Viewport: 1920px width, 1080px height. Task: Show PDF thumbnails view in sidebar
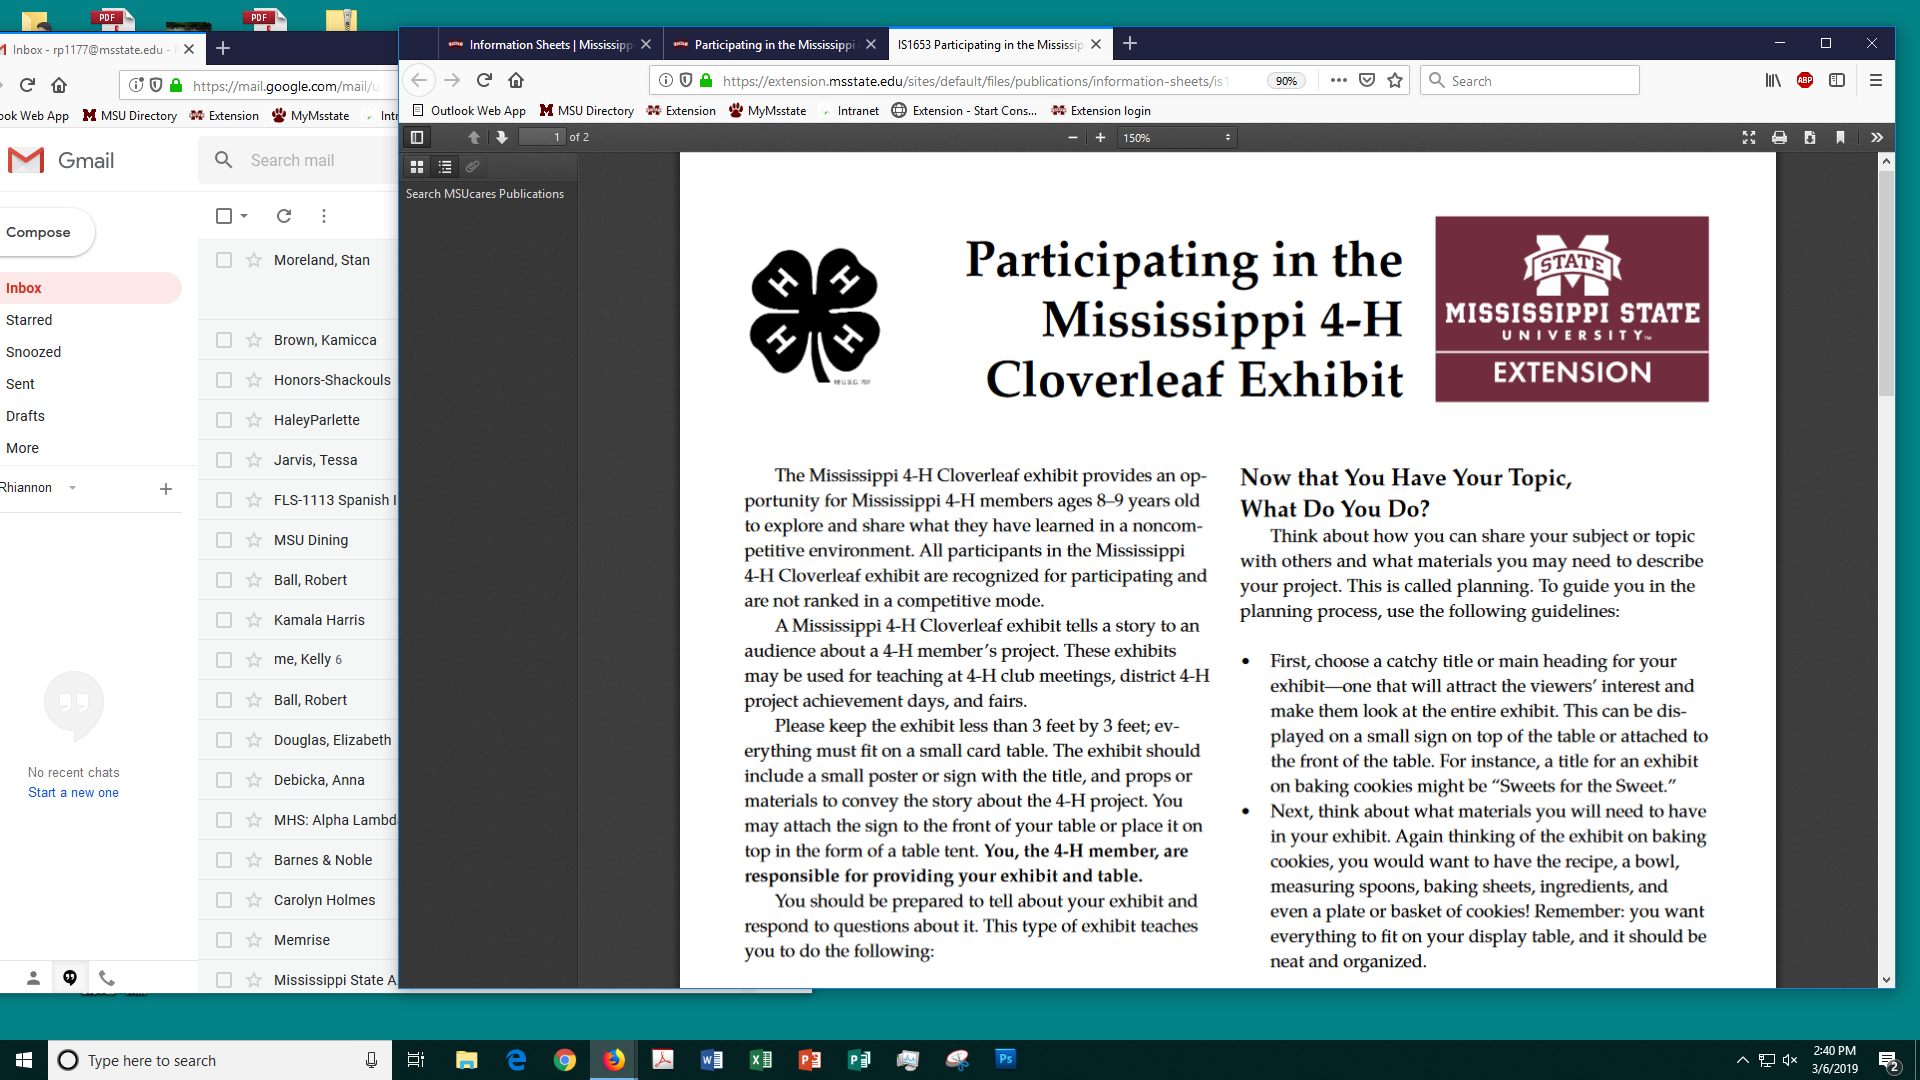pos(417,166)
